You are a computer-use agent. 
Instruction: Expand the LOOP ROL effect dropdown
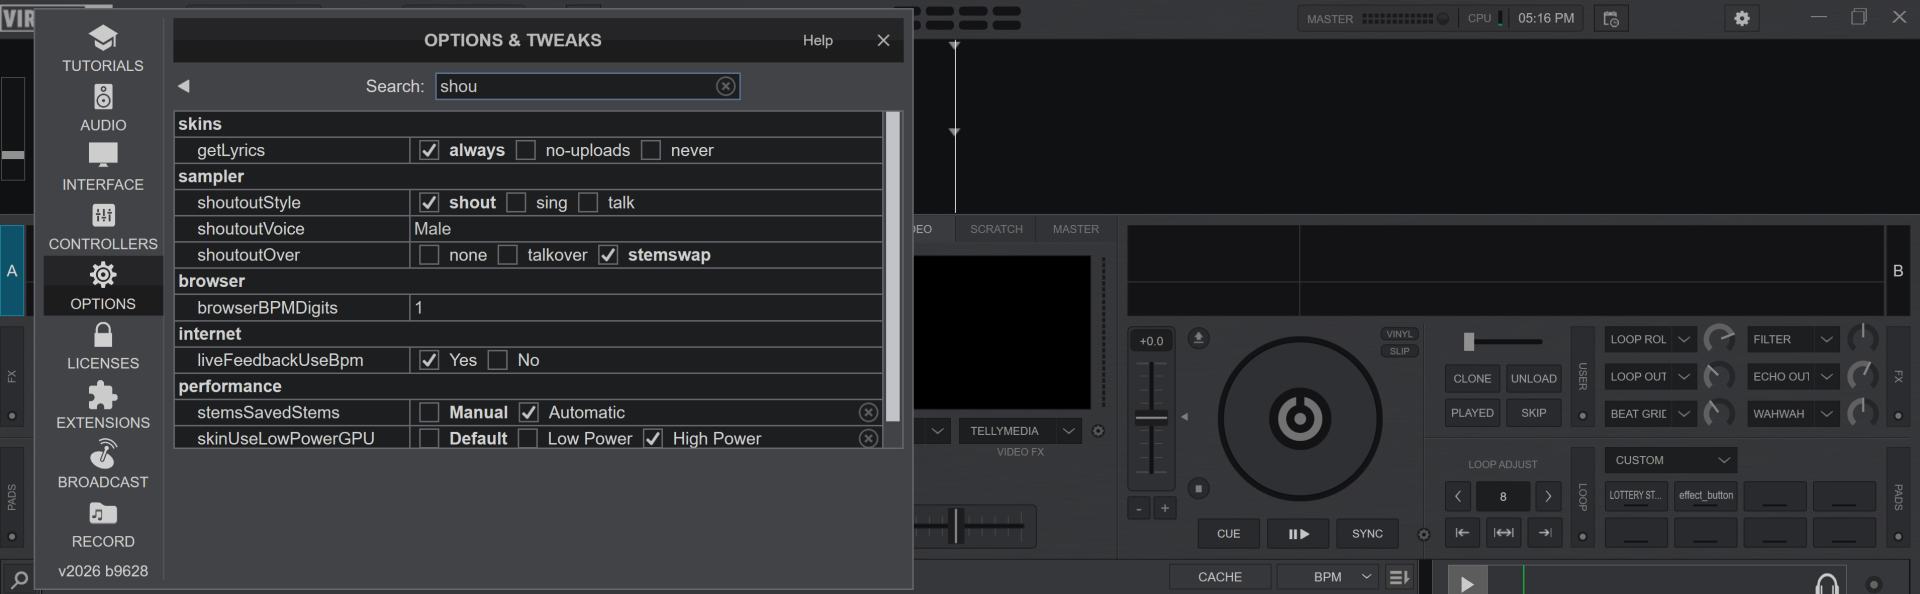(x=1684, y=340)
